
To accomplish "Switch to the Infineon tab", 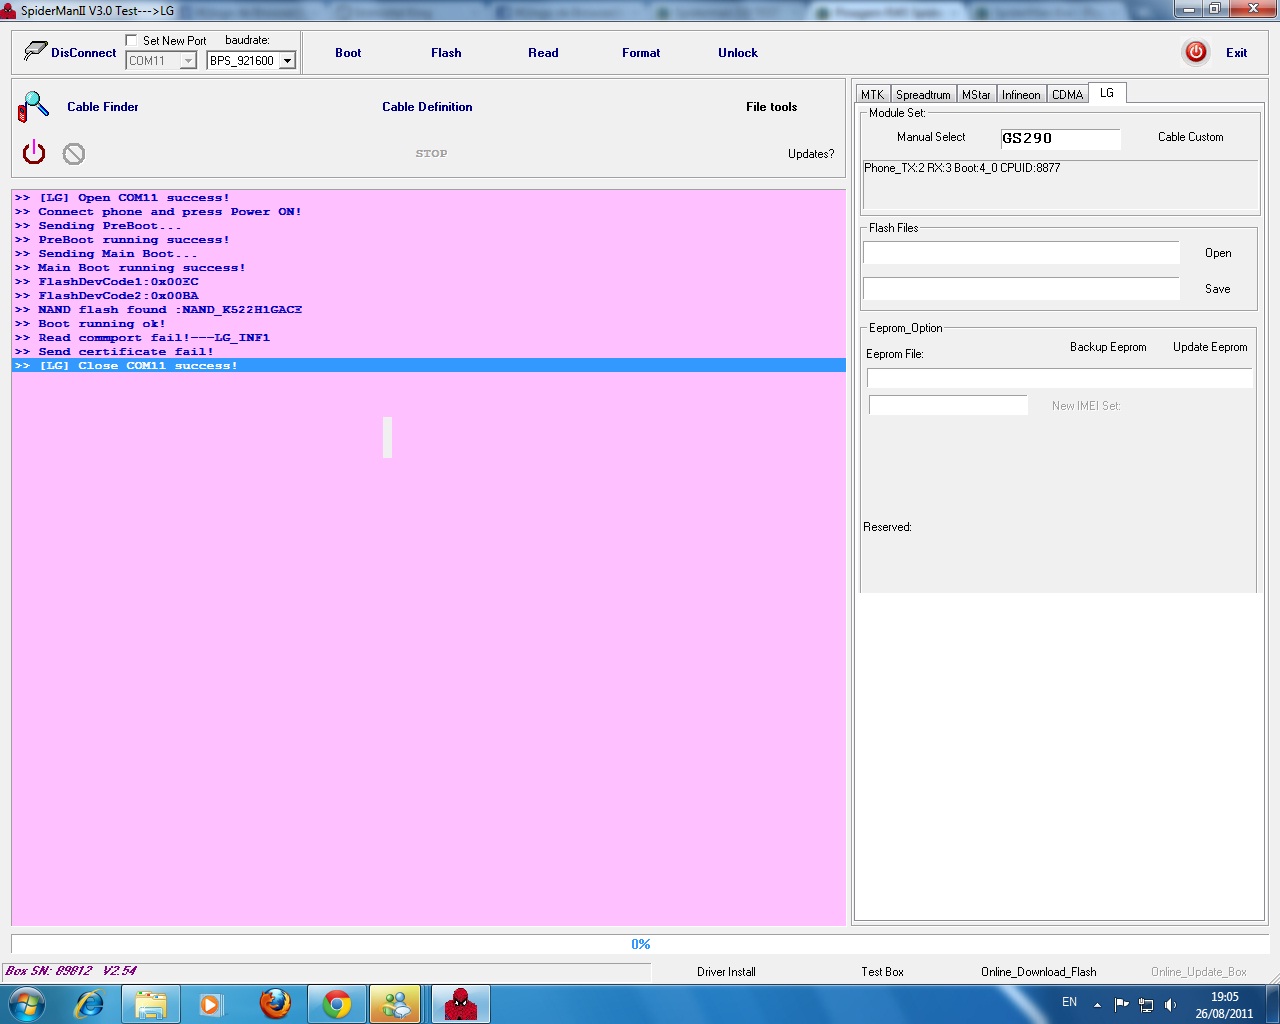I will (x=1021, y=95).
